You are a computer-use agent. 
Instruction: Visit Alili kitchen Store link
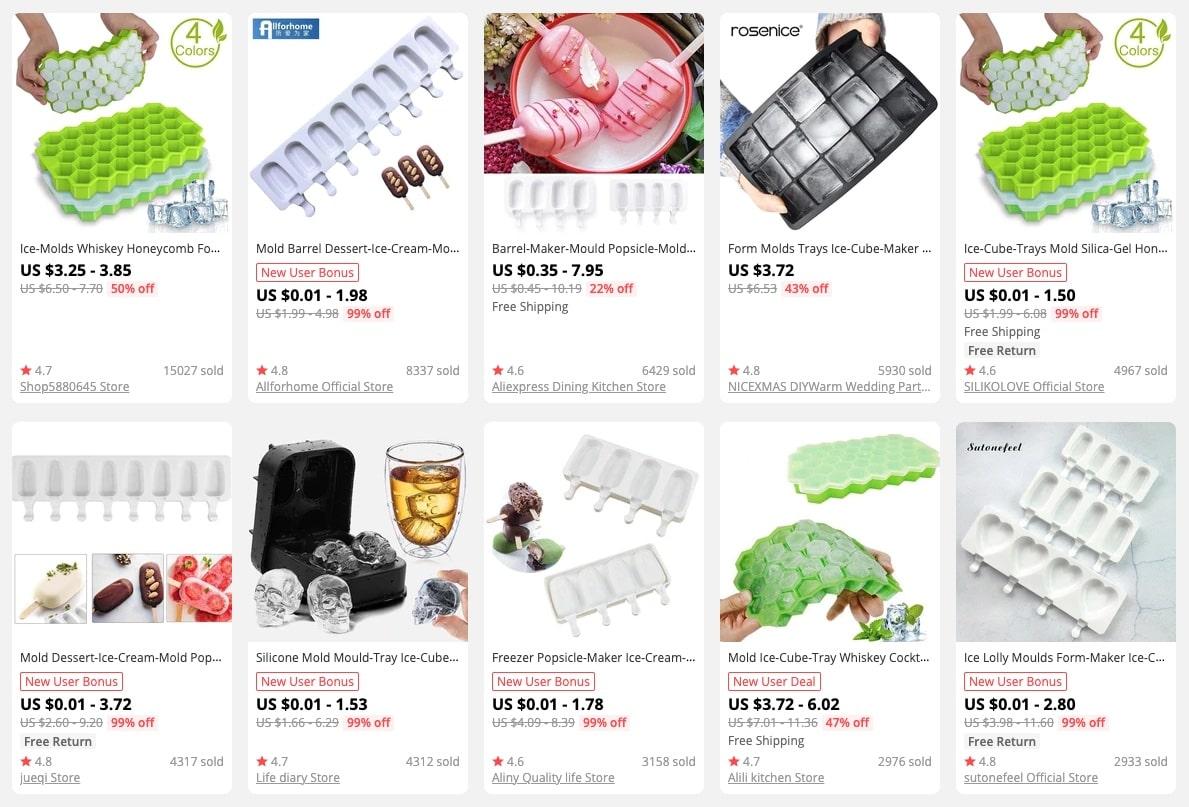coord(776,778)
